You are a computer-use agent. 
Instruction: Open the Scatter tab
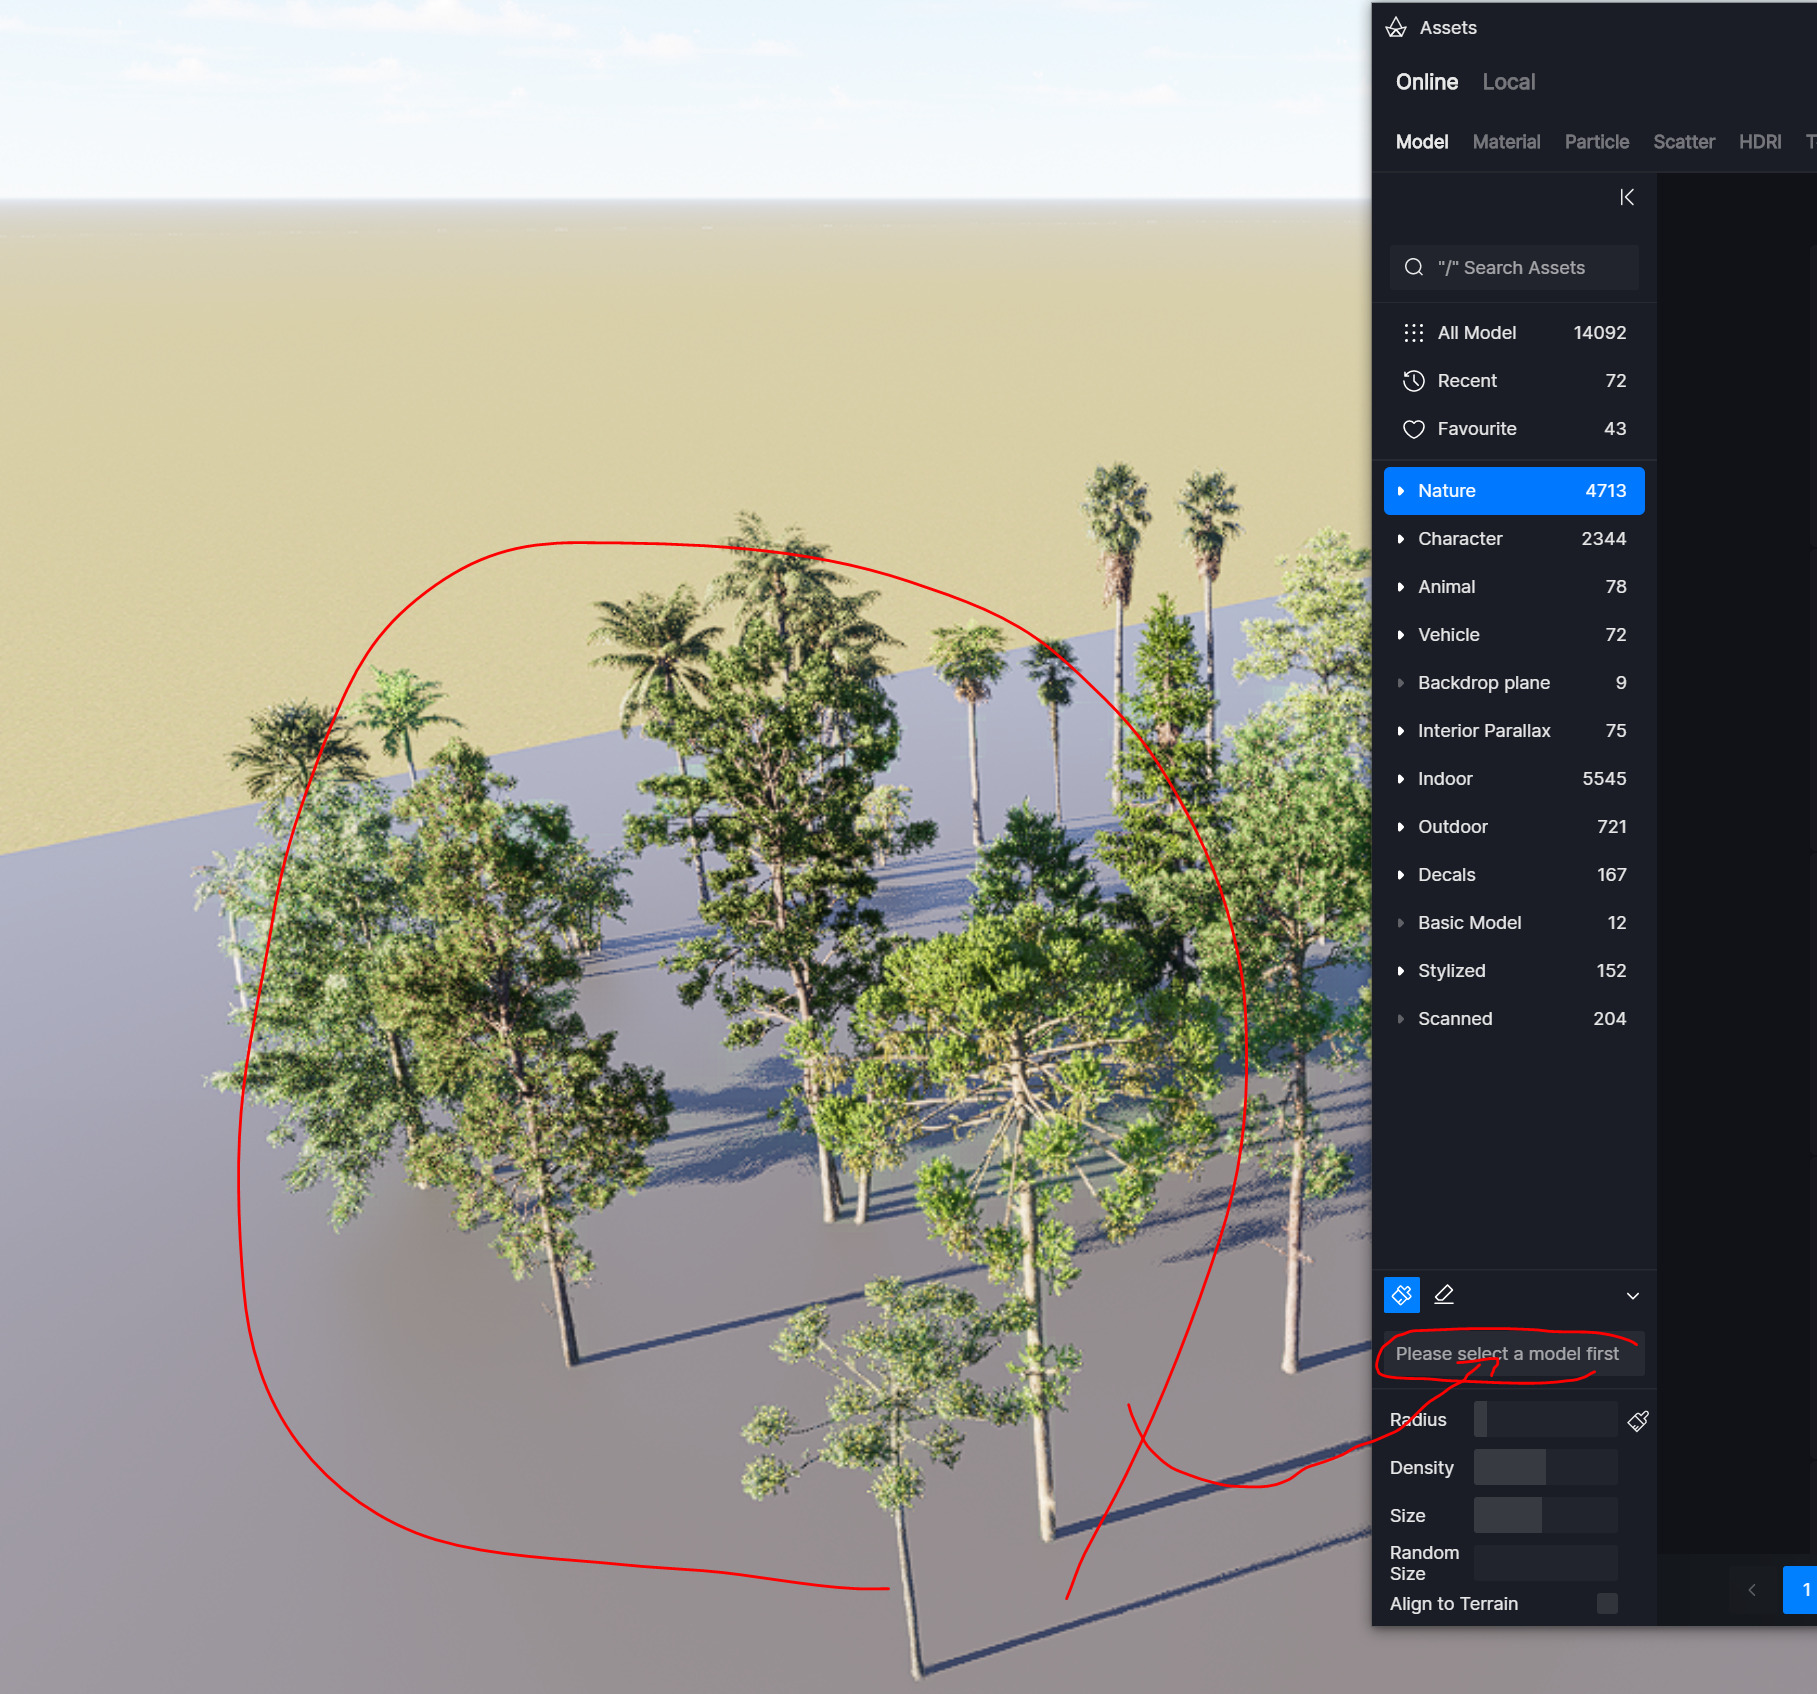pos(1683,142)
